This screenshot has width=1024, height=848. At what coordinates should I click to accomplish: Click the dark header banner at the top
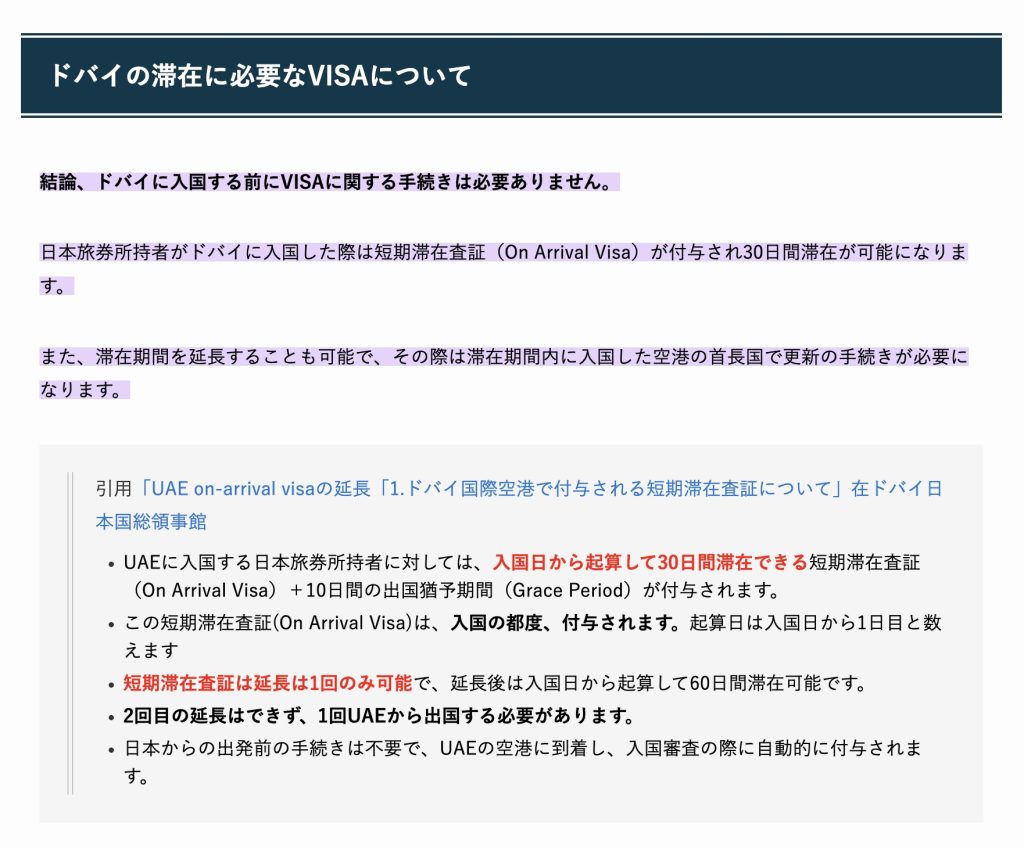point(512,73)
